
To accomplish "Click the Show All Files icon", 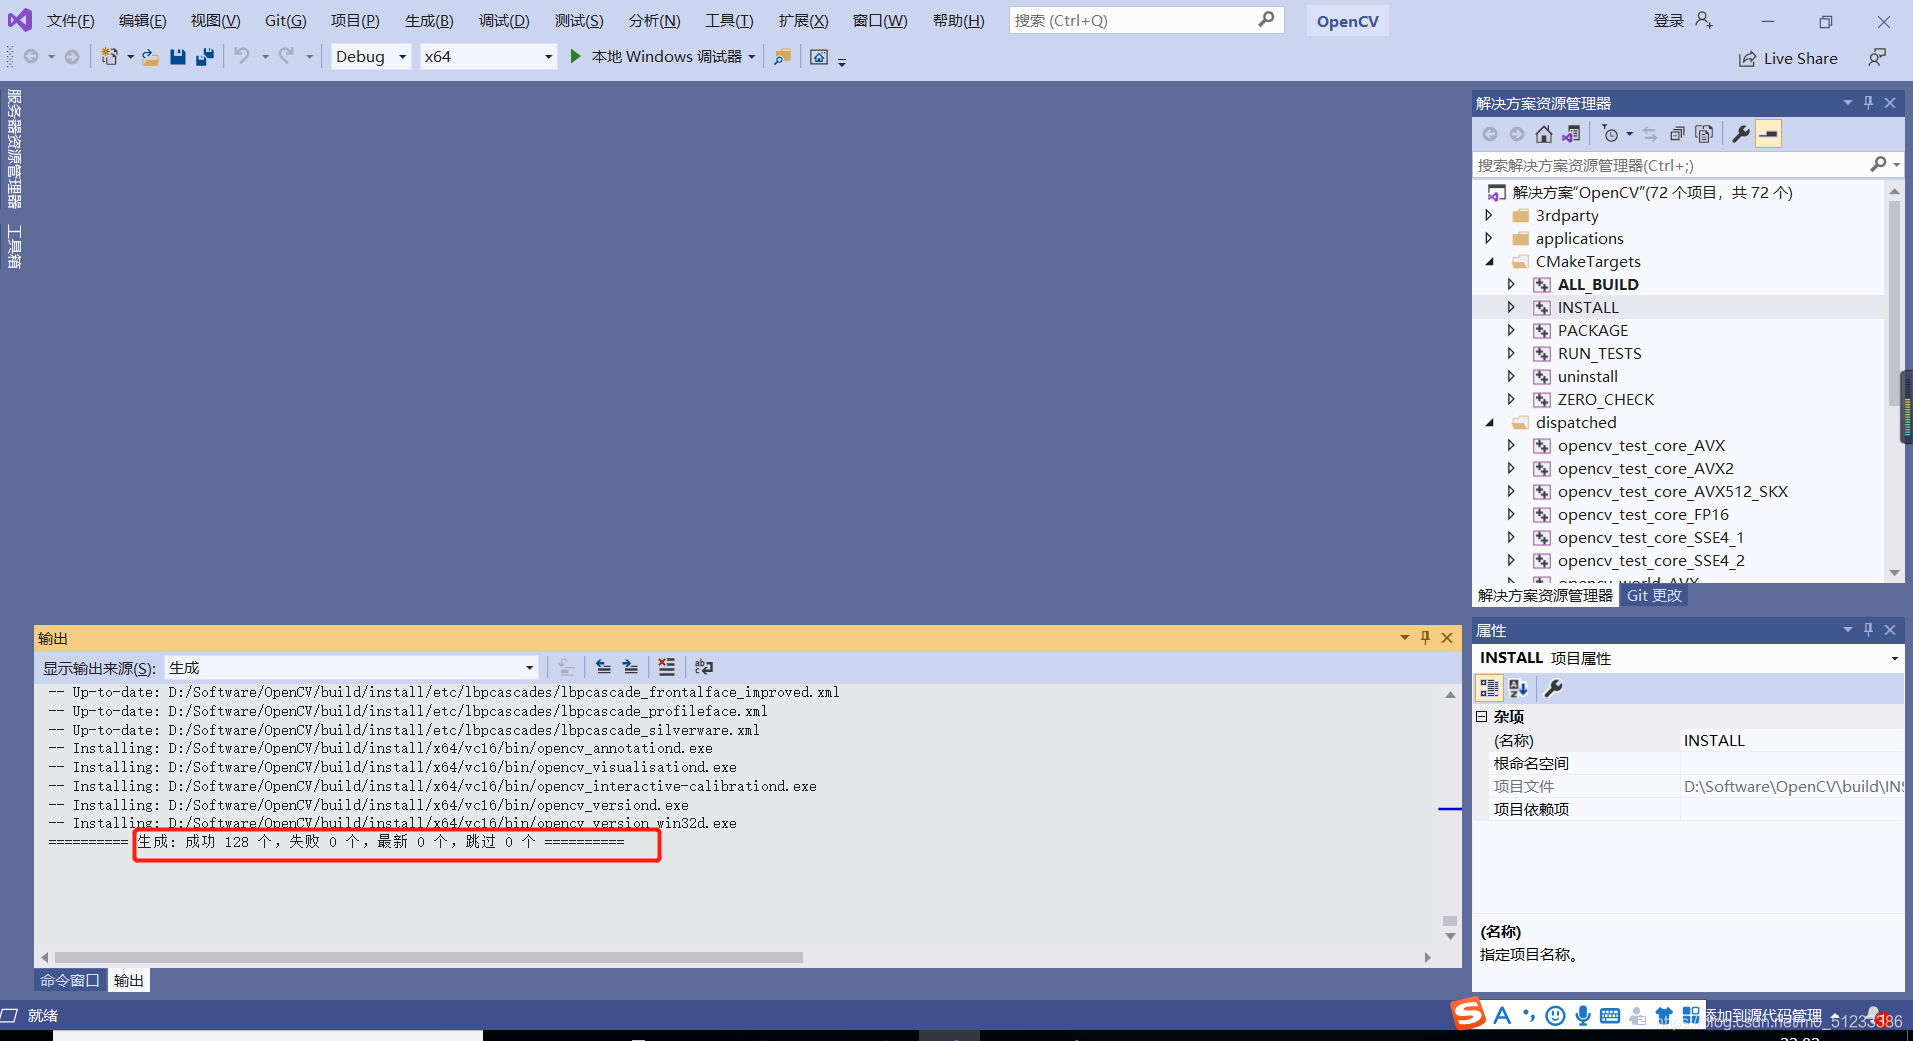I will [x=1704, y=134].
